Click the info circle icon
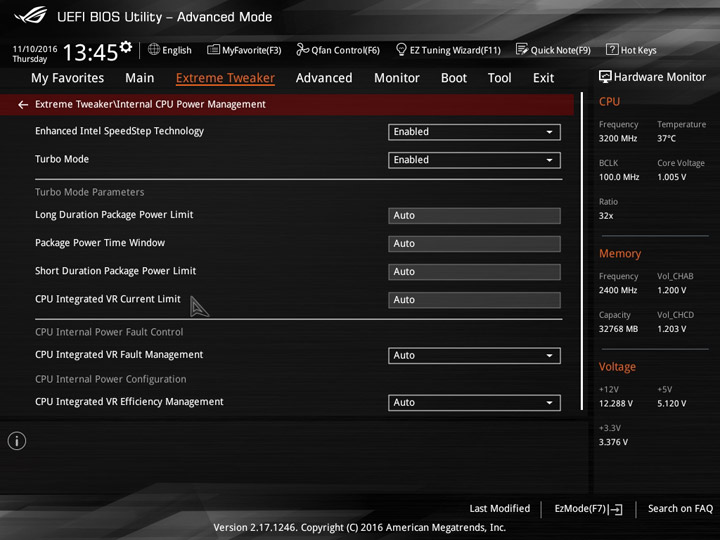720x540 pixels. (17, 441)
